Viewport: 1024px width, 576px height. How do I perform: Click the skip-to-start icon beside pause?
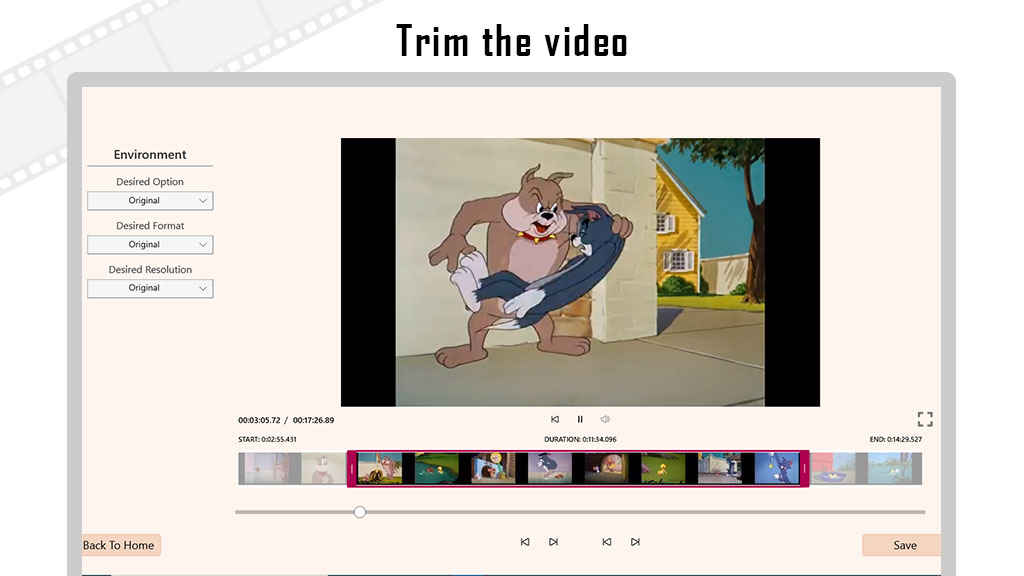click(x=554, y=419)
